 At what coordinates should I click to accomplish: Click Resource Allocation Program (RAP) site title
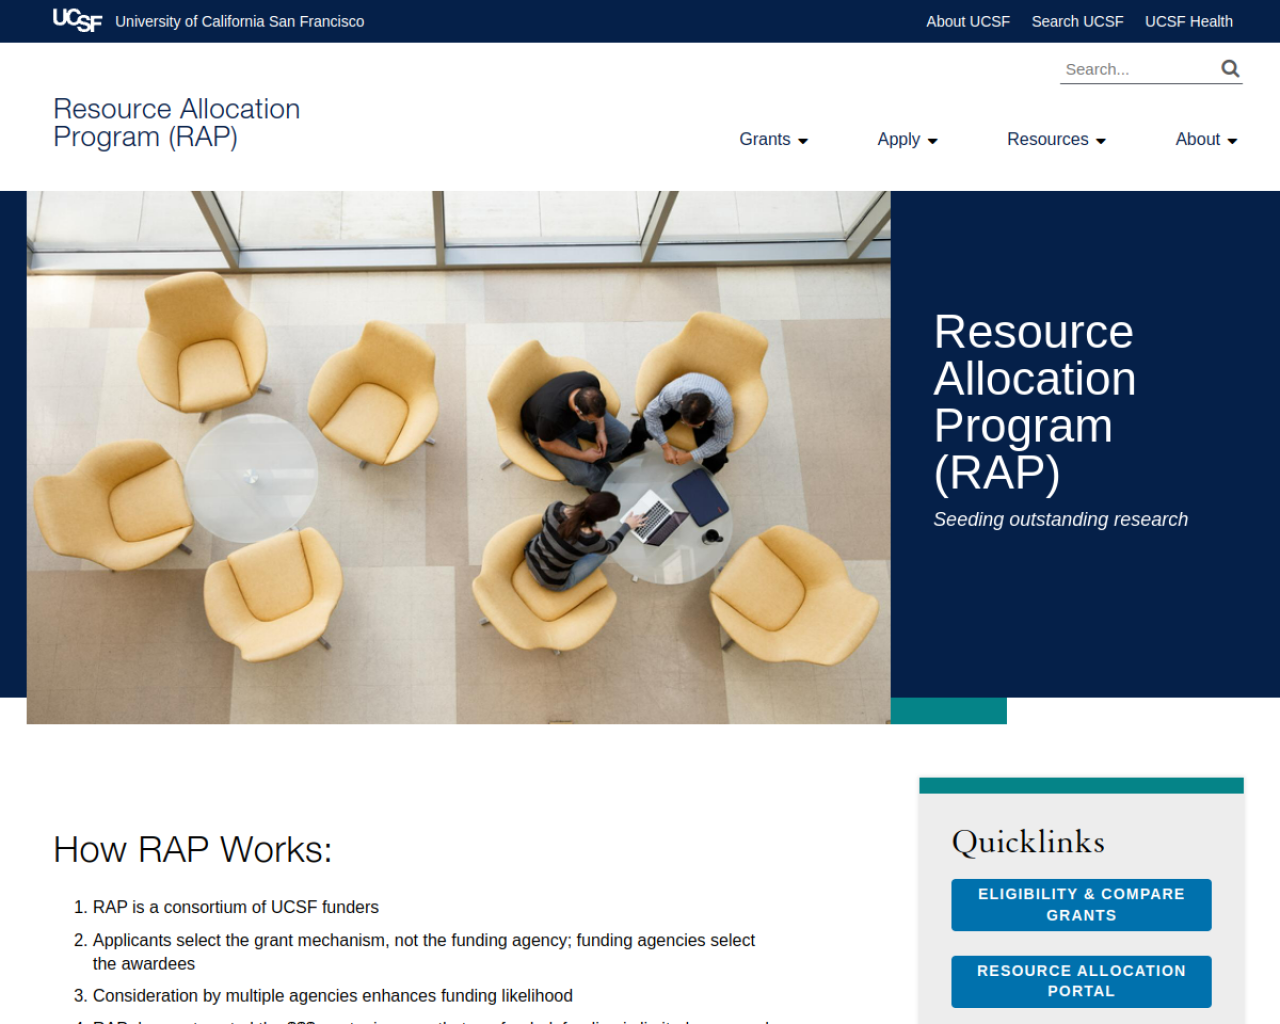tap(177, 122)
